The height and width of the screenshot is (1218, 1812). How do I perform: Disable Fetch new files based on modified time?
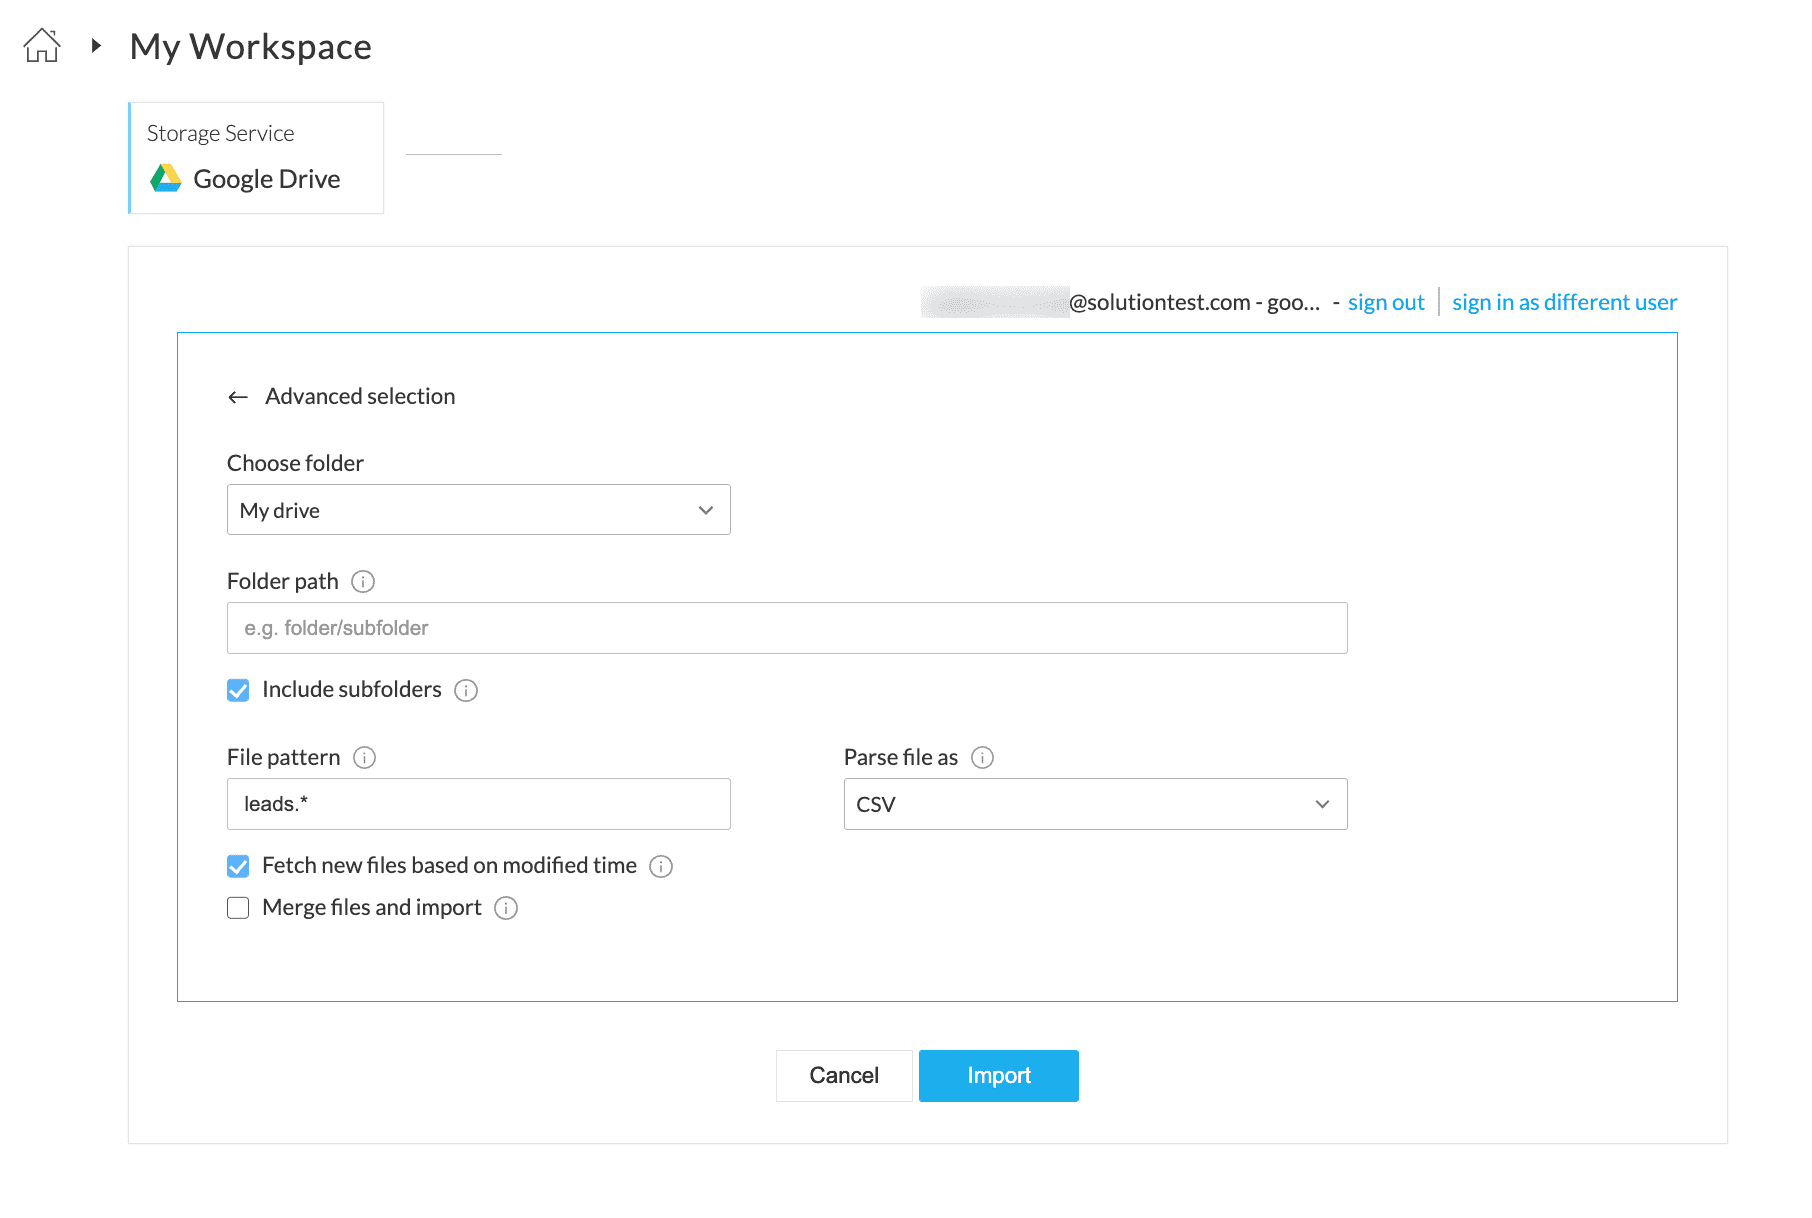coord(238,866)
